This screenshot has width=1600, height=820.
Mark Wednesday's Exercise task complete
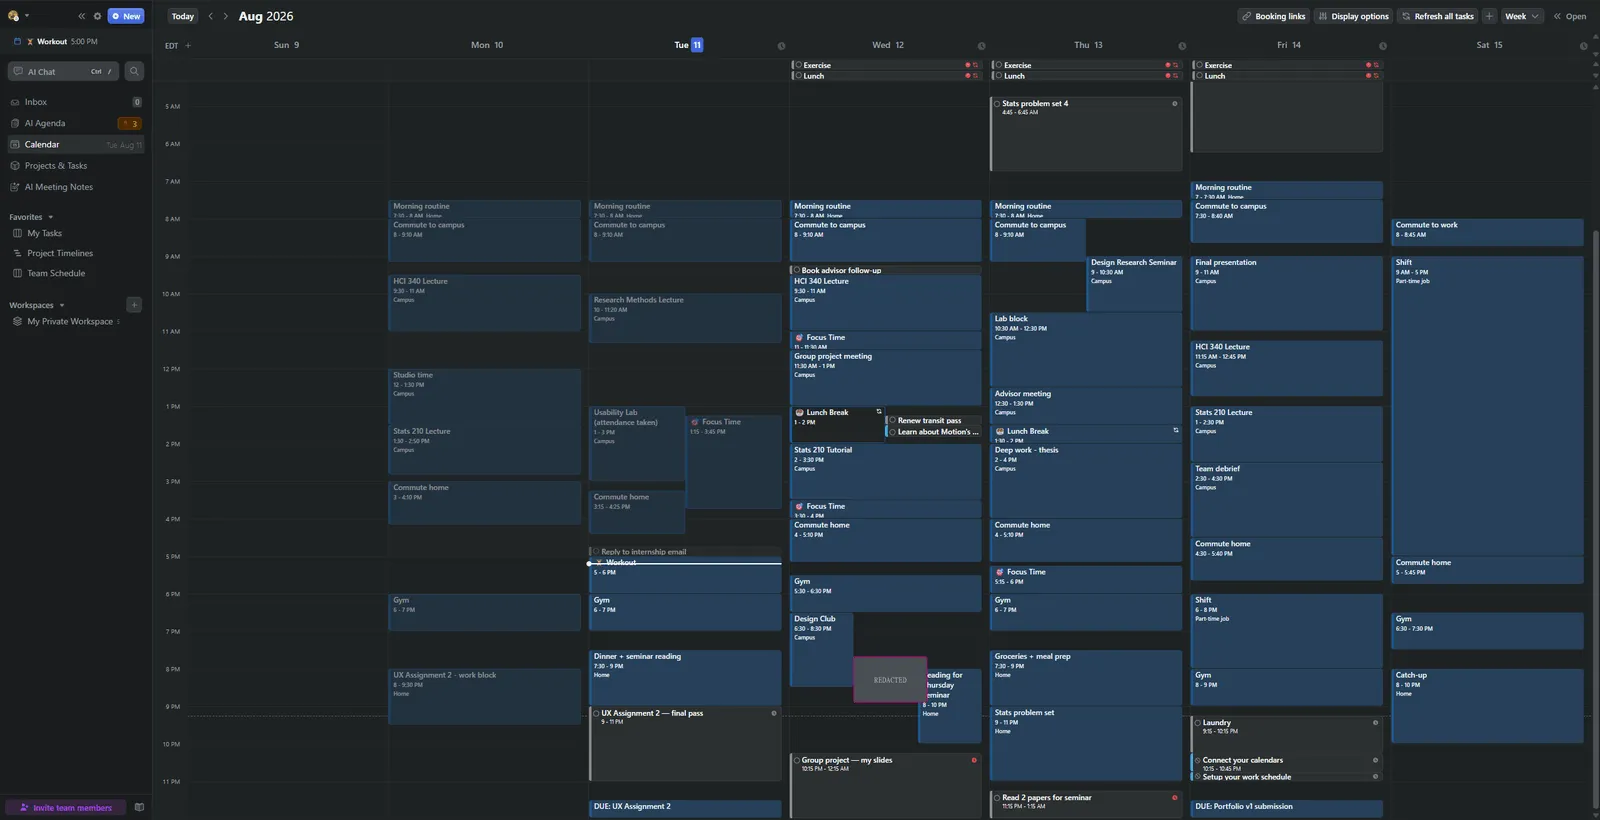click(x=798, y=65)
